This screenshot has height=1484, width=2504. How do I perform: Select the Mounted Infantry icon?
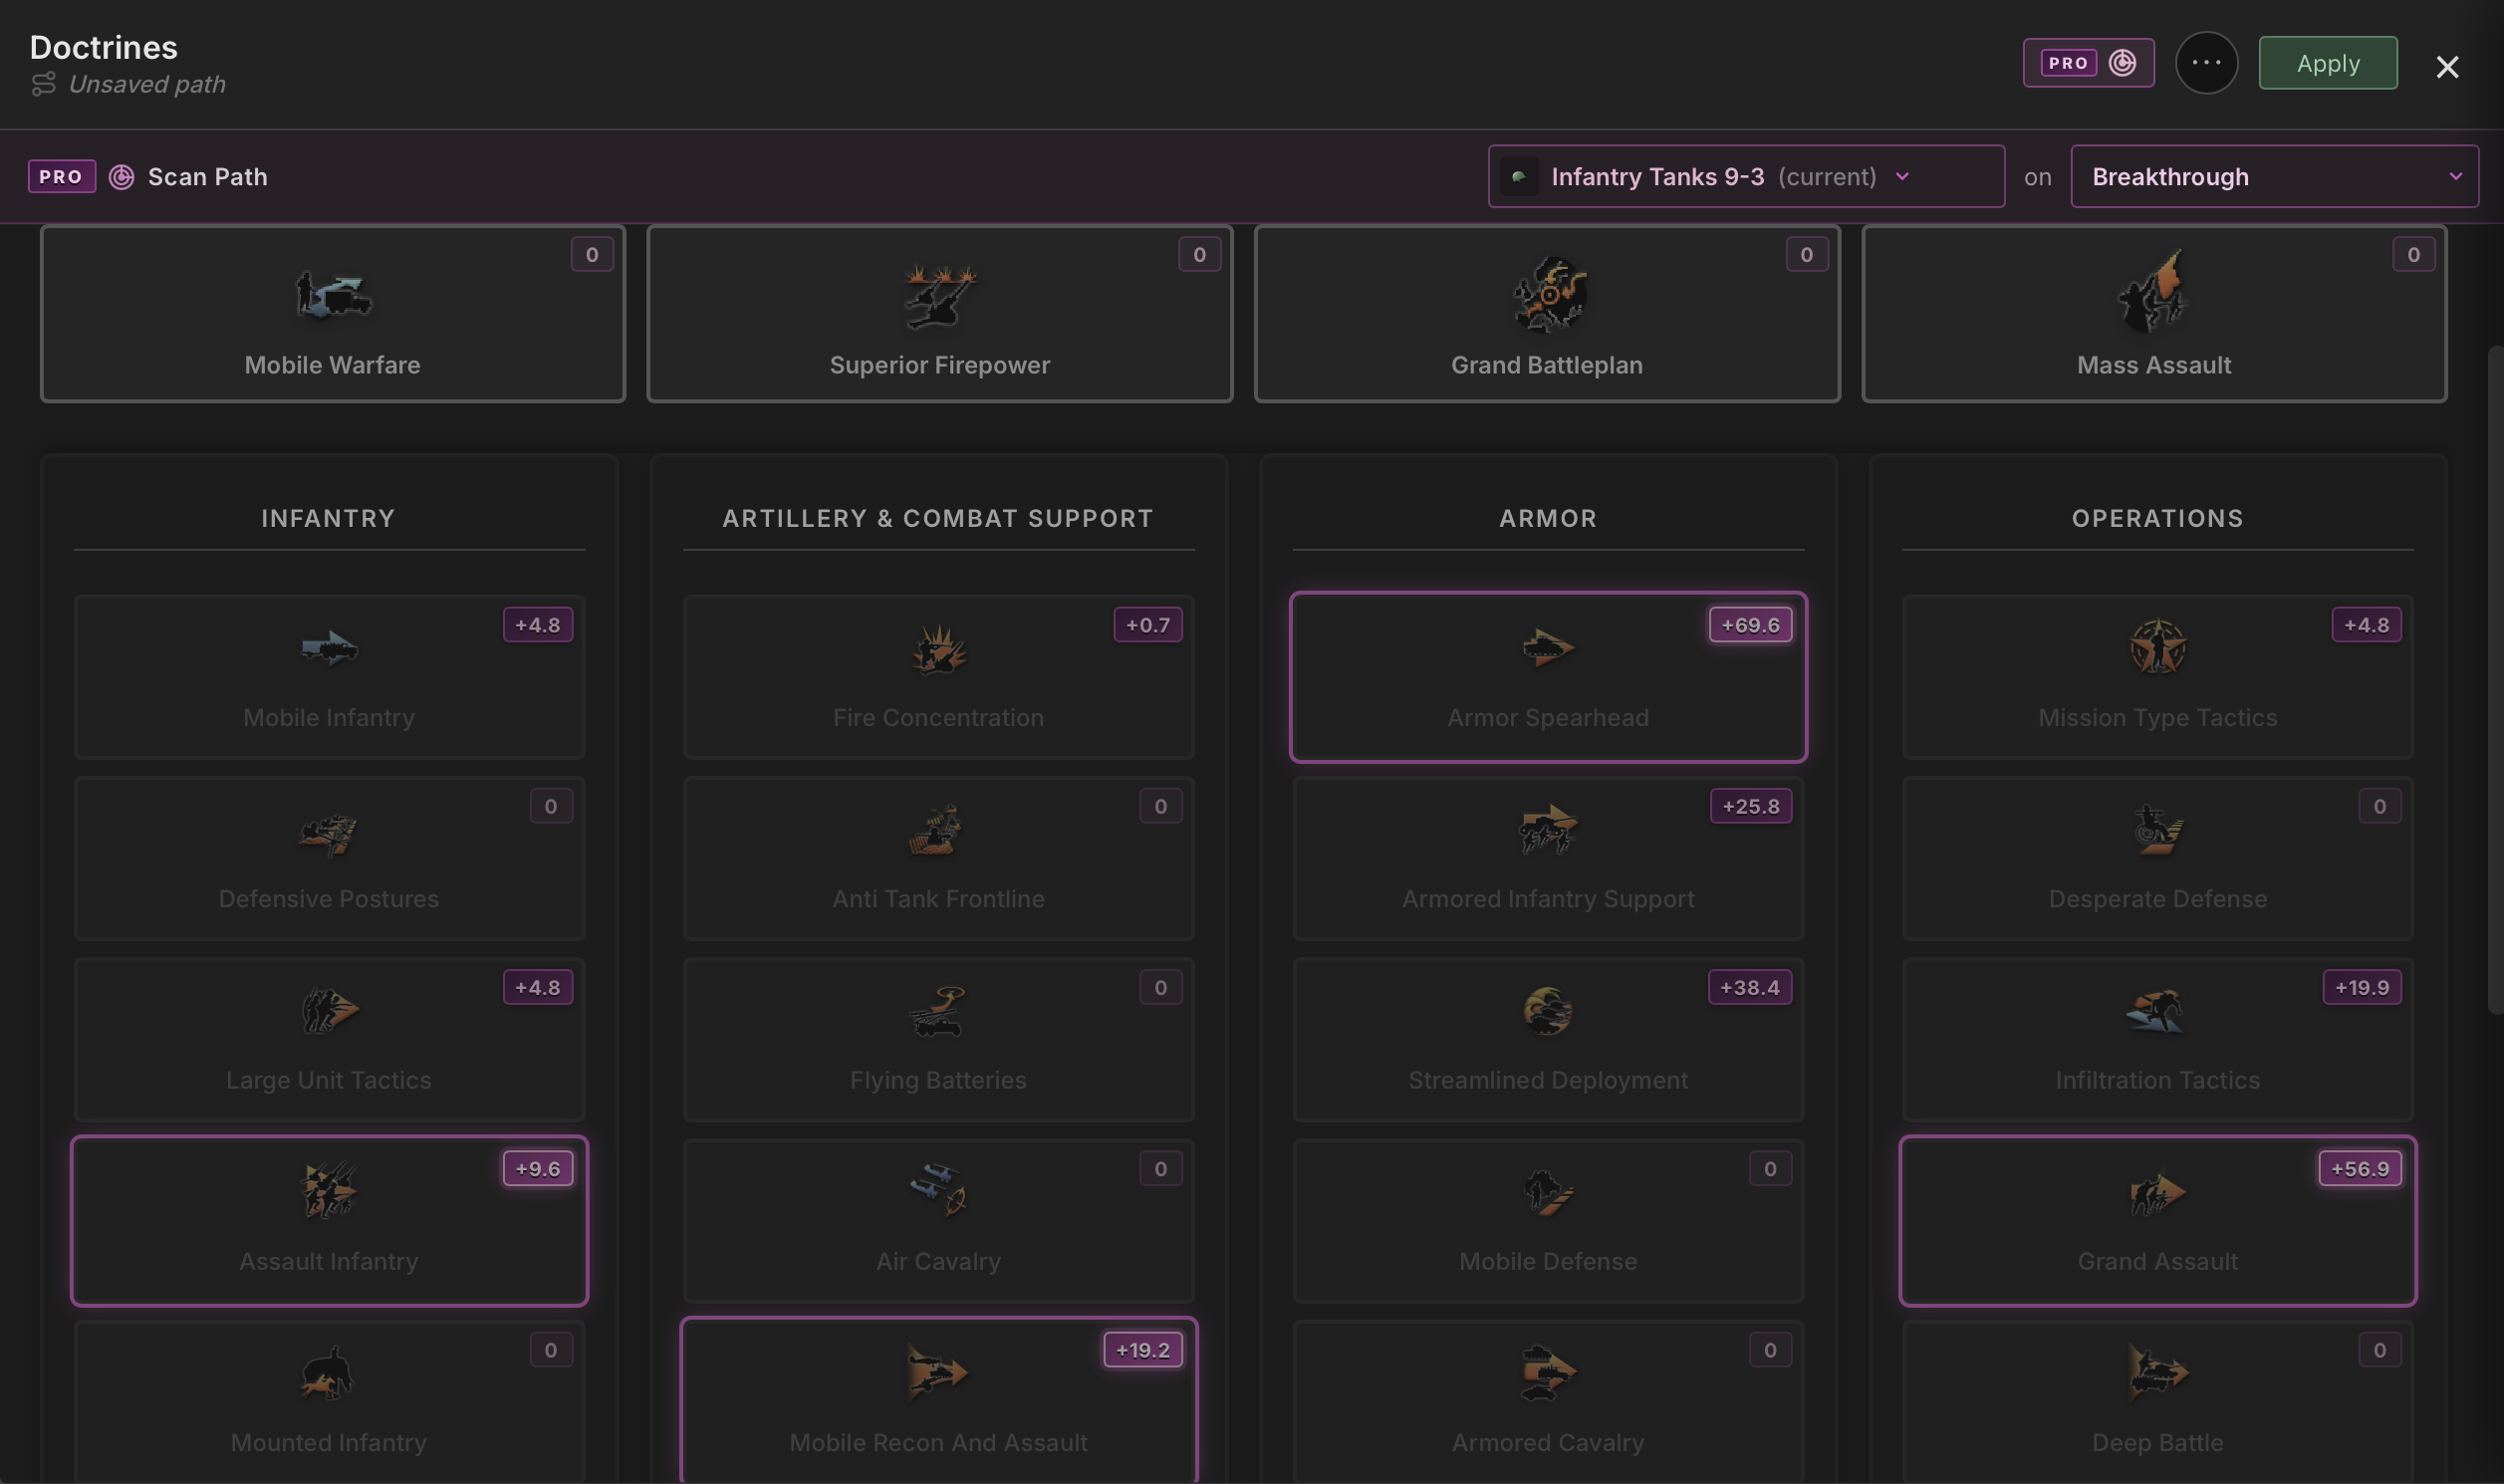coord(328,1373)
